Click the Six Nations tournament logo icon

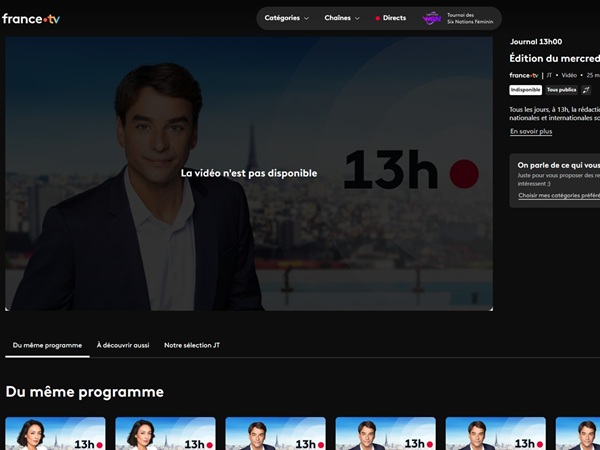pos(431,18)
